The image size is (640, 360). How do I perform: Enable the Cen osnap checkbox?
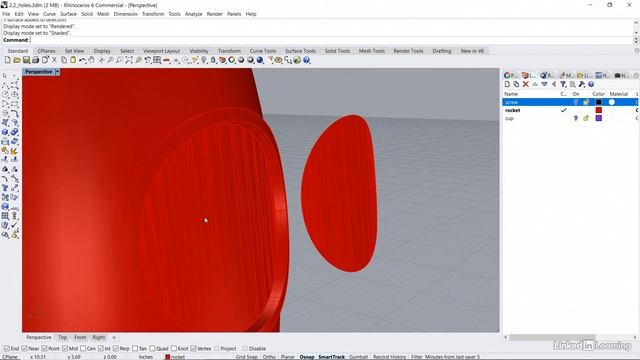point(83,349)
